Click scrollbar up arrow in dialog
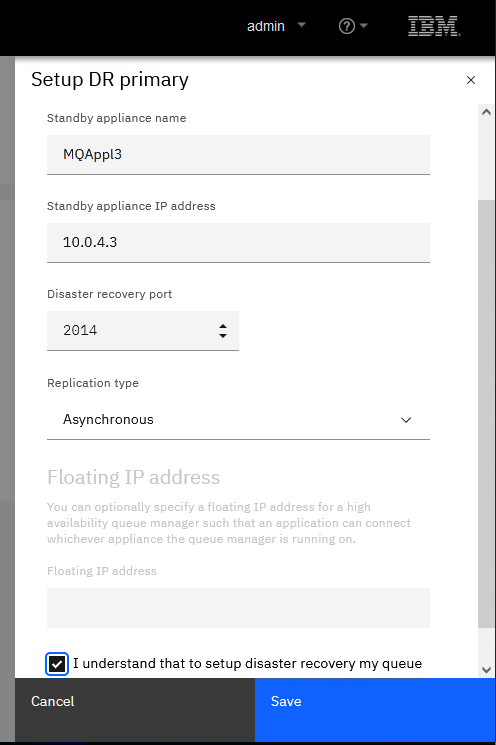 [486, 113]
